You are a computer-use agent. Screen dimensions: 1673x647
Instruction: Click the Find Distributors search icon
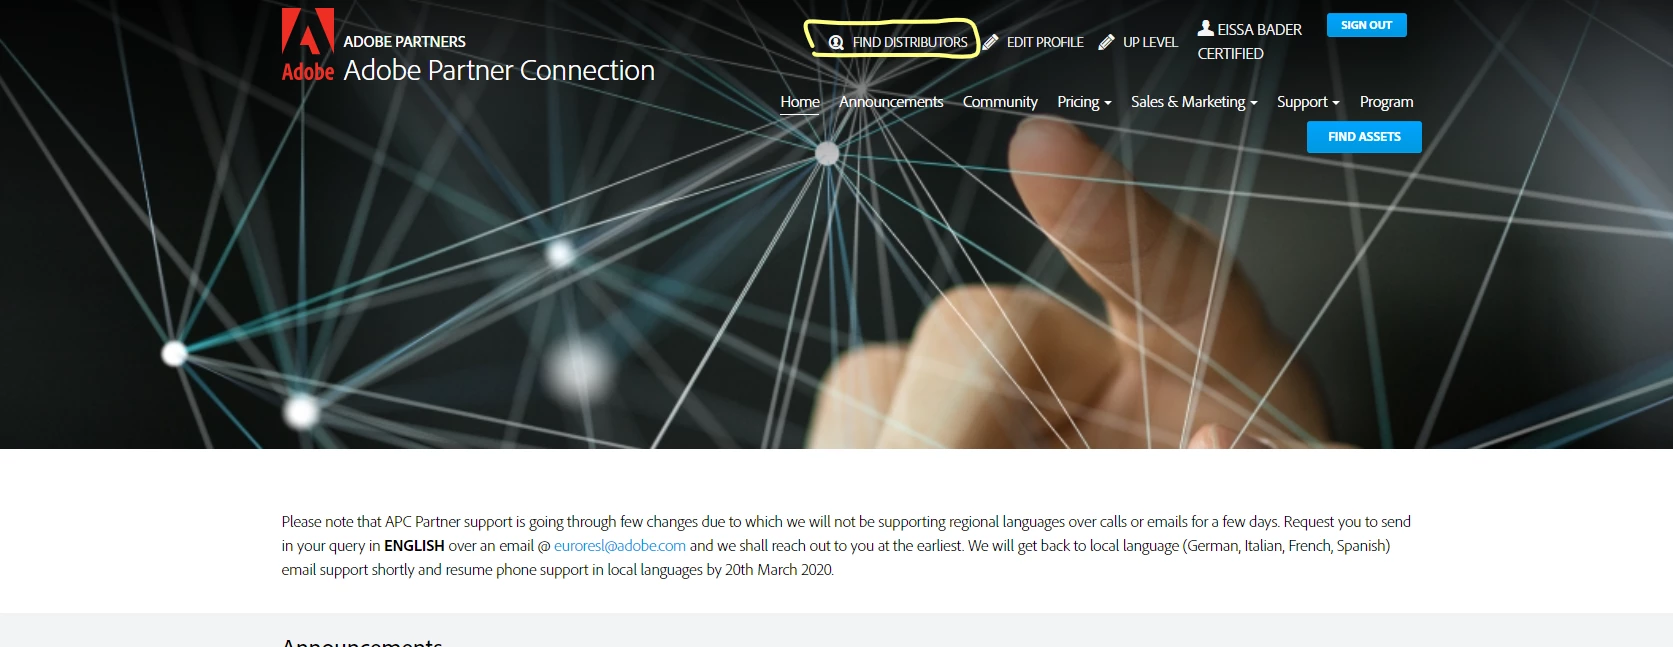(836, 43)
